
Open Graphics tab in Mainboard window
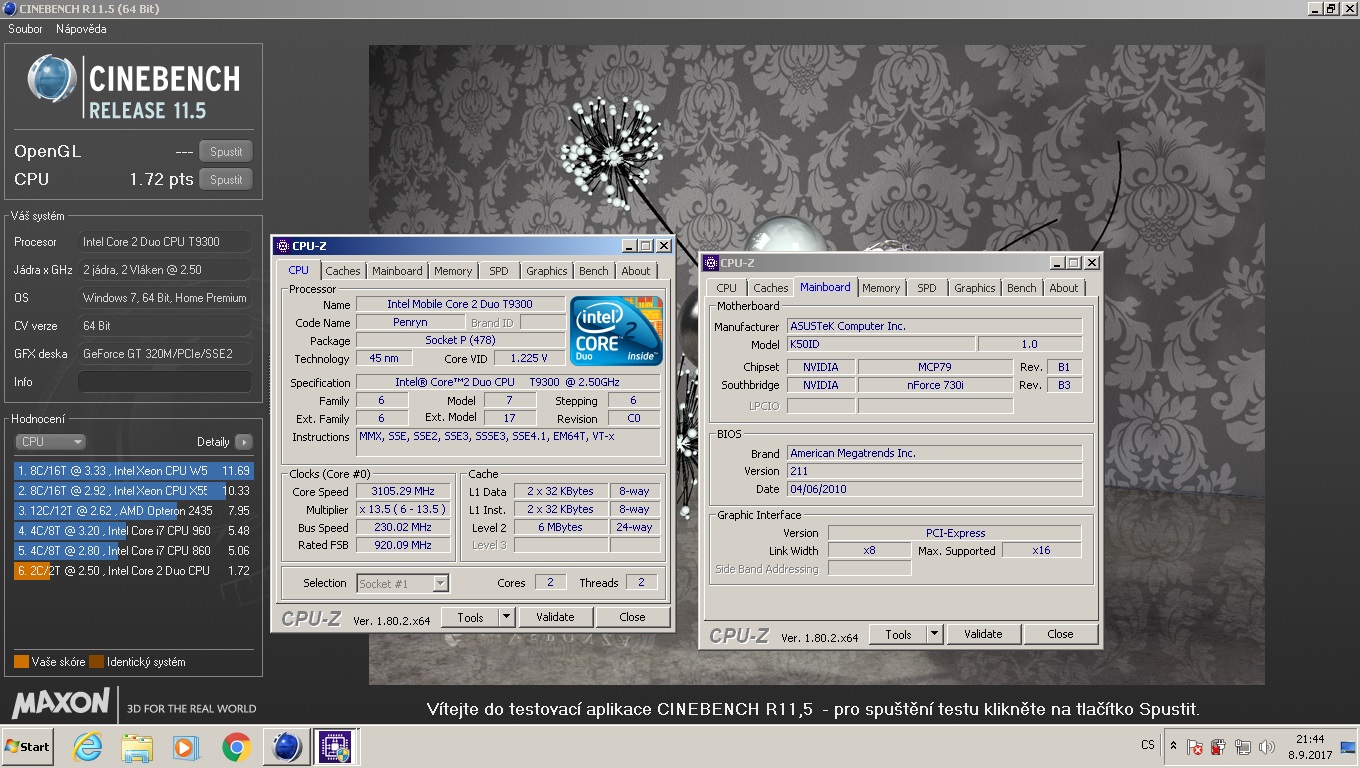975,288
